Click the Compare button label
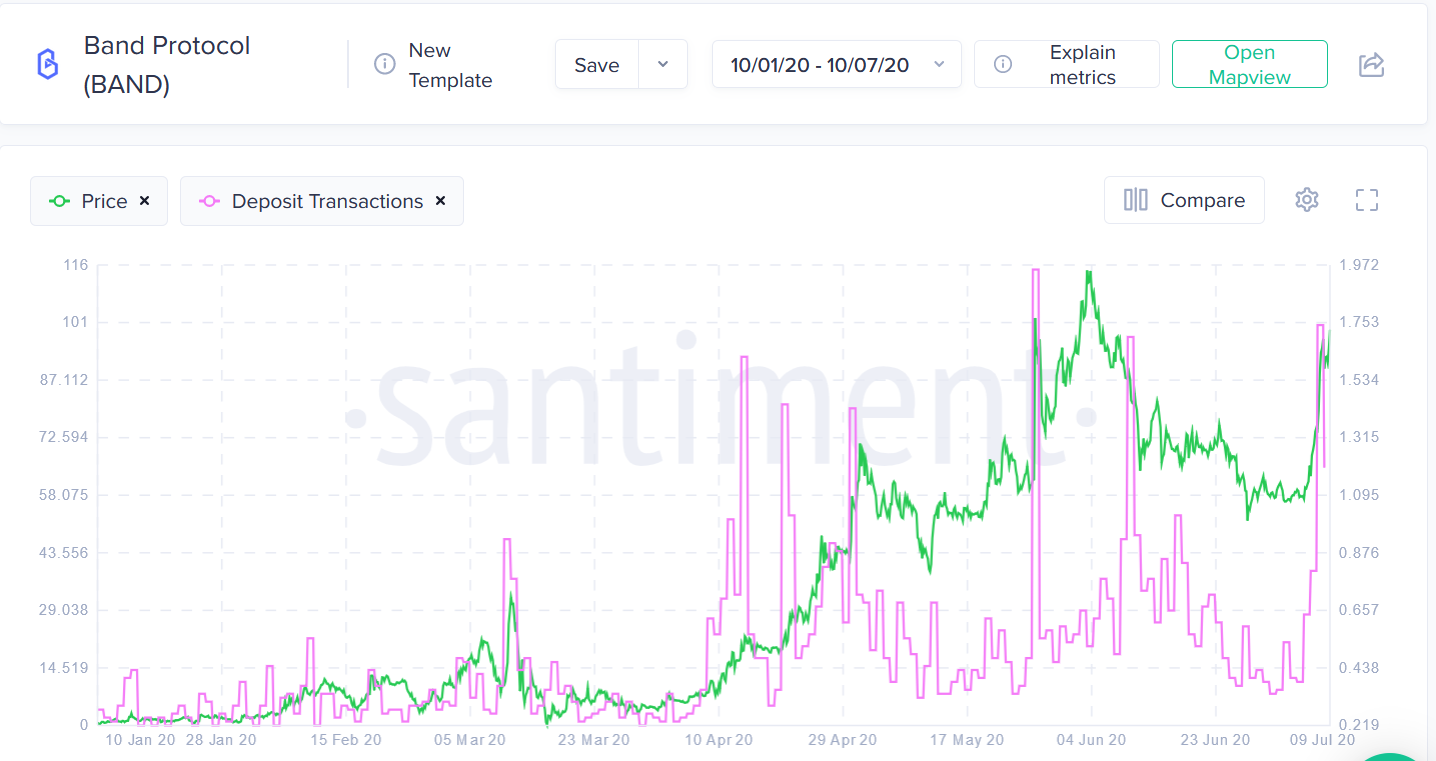The width and height of the screenshot is (1436, 761). pos(1203,200)
